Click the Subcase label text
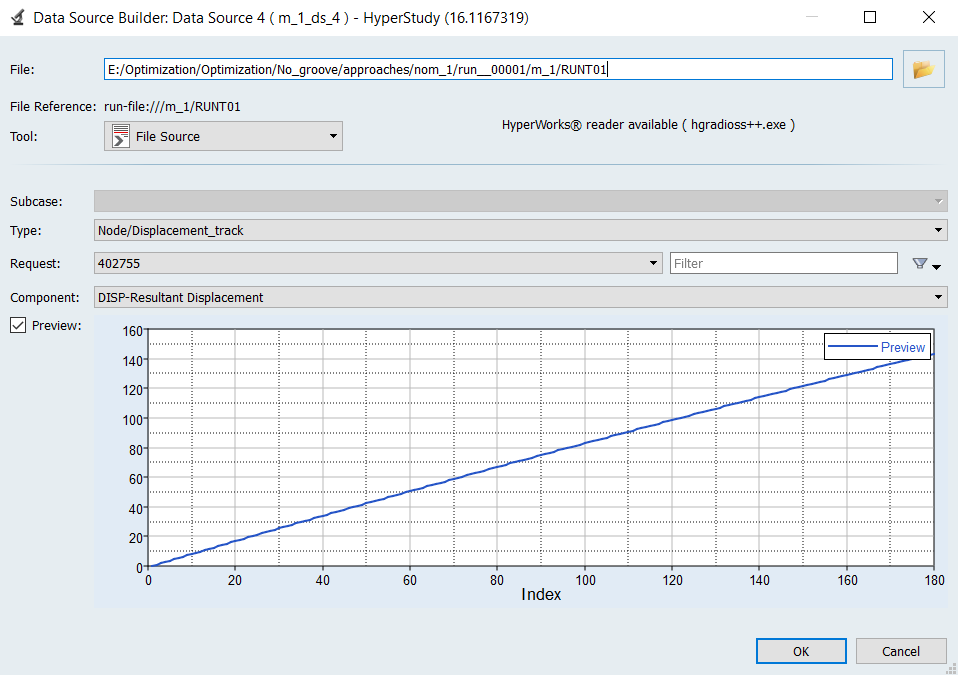This screenshot has height=675, width=958. (x=36, y=202)
